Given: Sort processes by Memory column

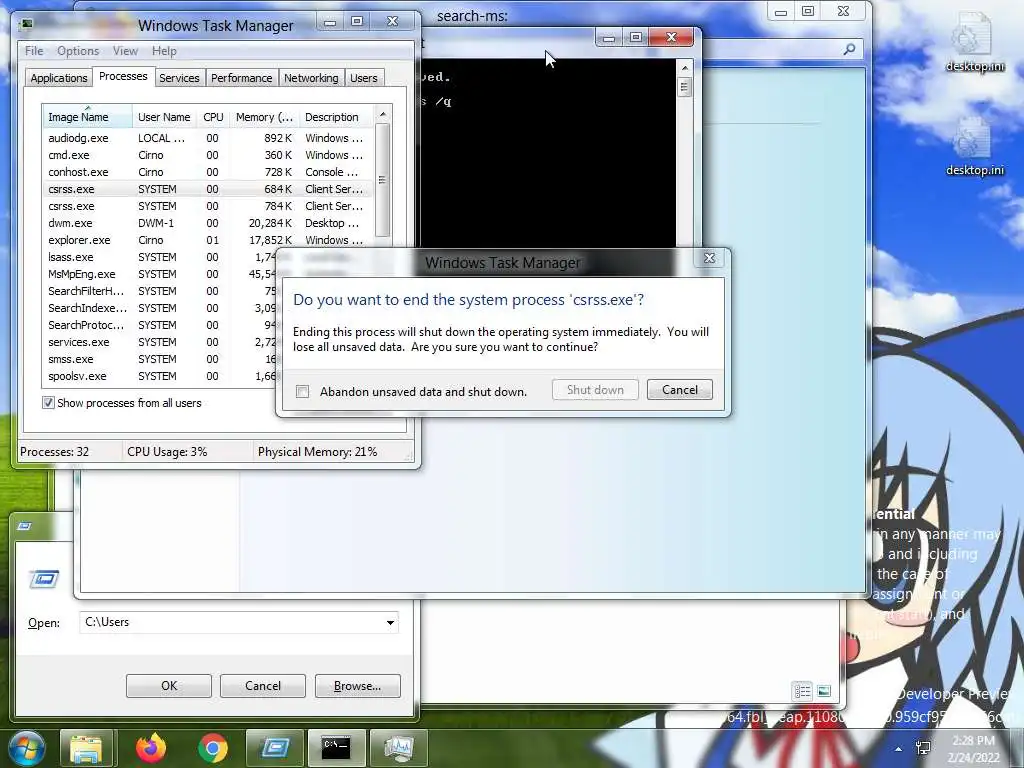Looking at the screenshot, I should click(264, 117).
